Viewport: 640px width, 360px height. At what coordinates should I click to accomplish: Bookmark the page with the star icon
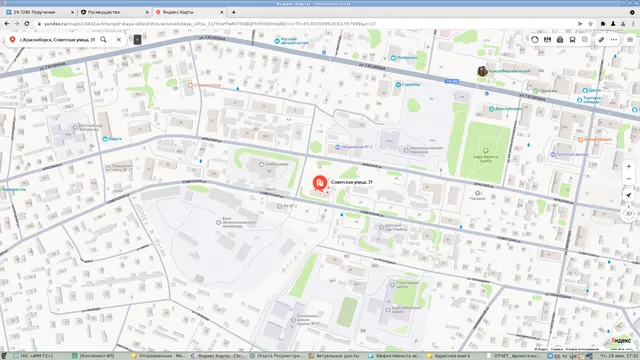coord(591,24)
